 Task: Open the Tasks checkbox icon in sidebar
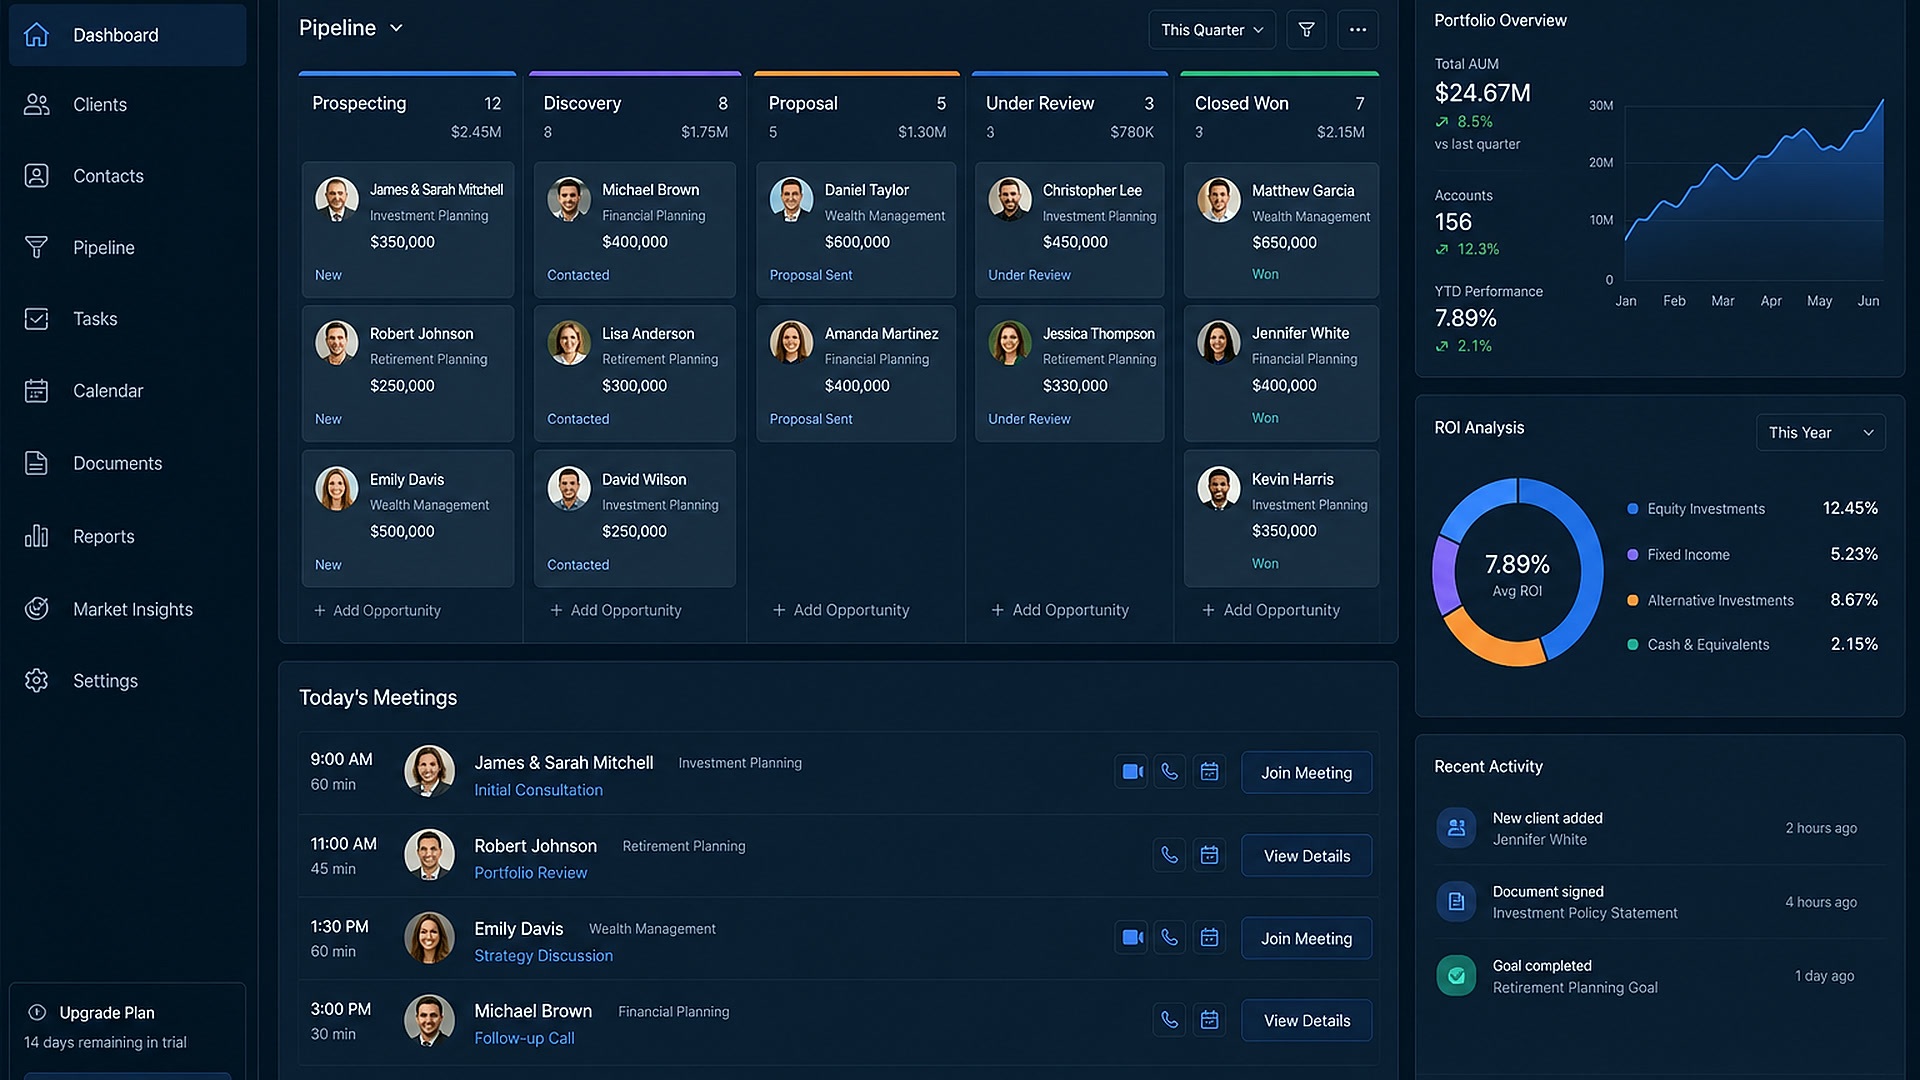coord(37,319)
